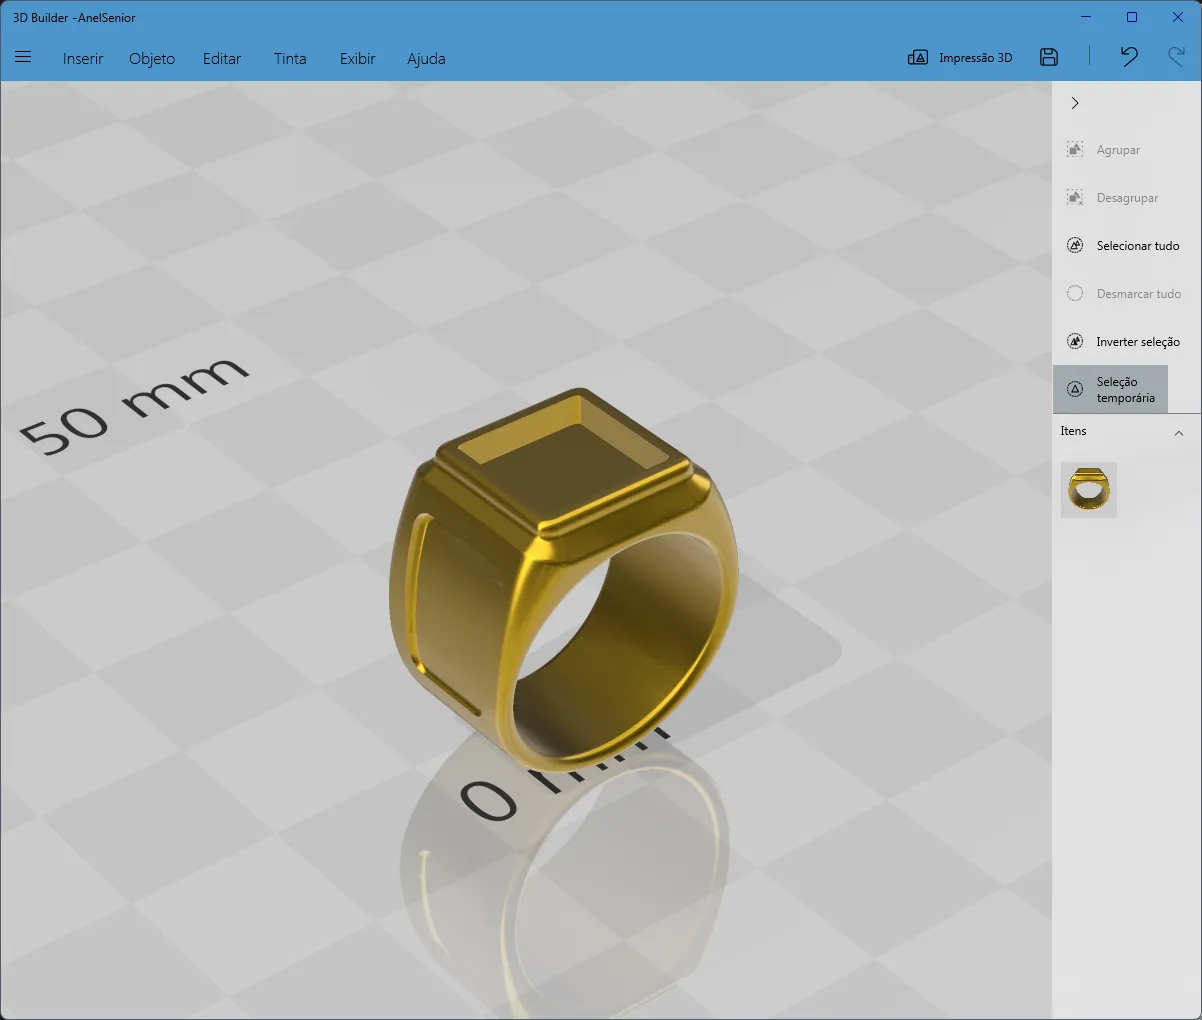The image size is (1202, 1020).
Task: Save the model with the floppy disk icon
Action: [x=1049, y=57]
